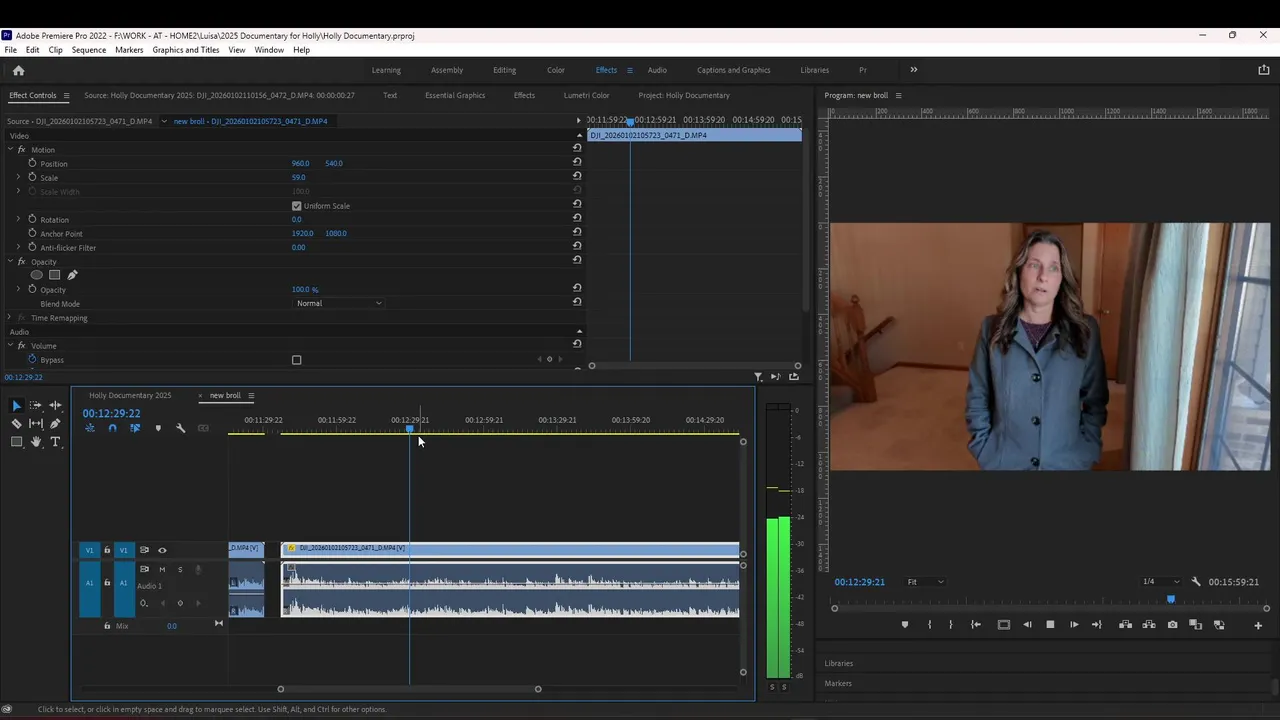Hide V1 track output with the eye icon
Screen dimensions: 1280x720
[x=162, y=550]
